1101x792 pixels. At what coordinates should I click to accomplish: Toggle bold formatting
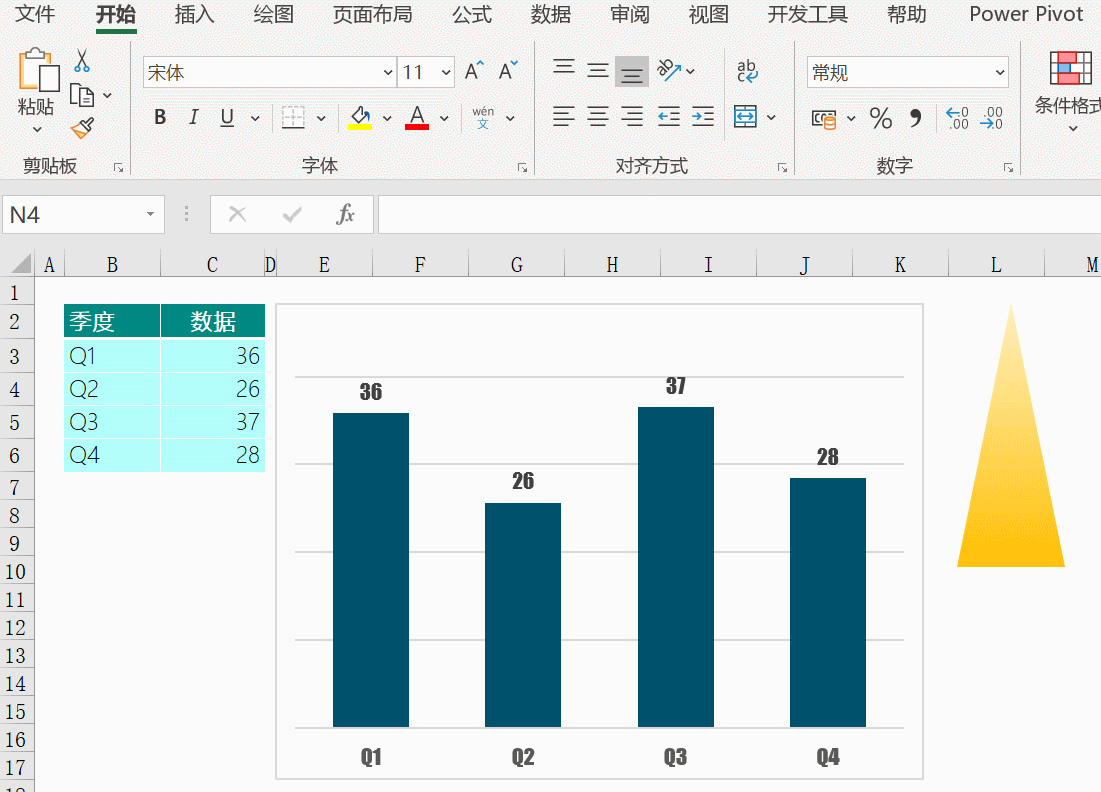[x=160, y=117]
